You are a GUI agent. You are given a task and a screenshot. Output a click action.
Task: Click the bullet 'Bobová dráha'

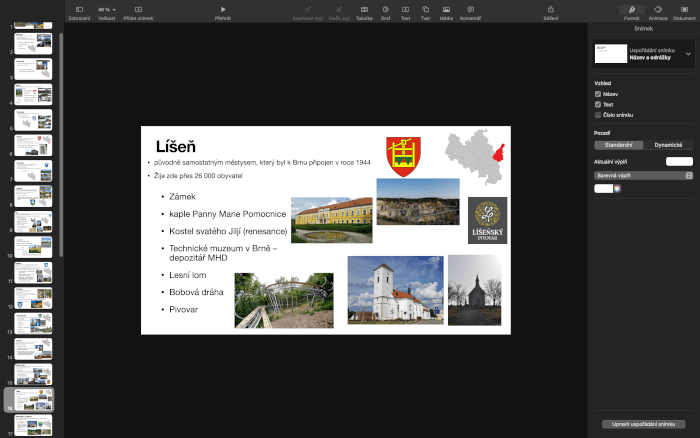pyautogui.click(x=196, y=292)
